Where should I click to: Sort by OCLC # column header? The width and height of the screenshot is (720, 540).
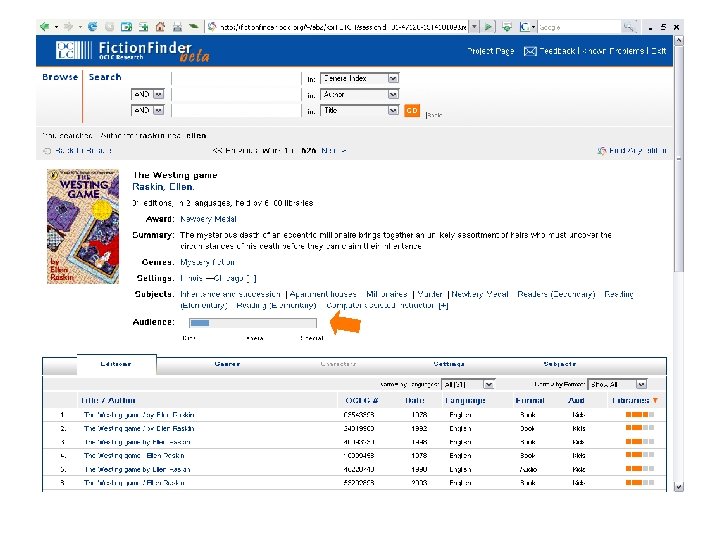tap(362, 400)
